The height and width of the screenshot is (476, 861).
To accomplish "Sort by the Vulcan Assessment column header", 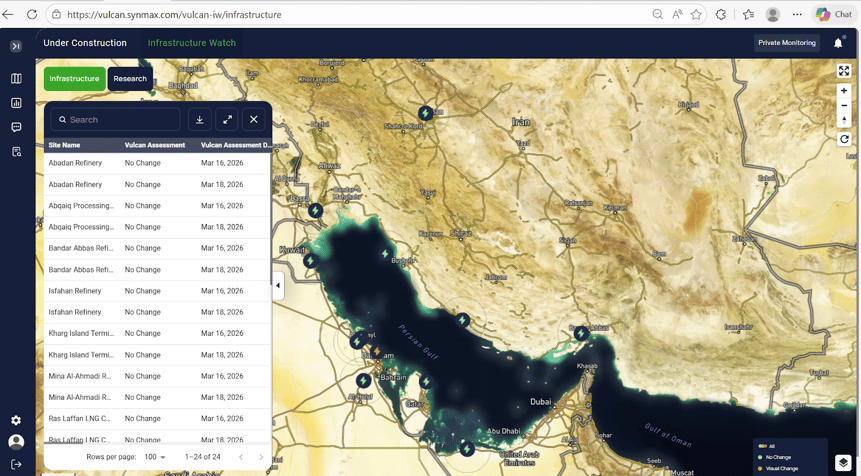I will pos(155,145).
